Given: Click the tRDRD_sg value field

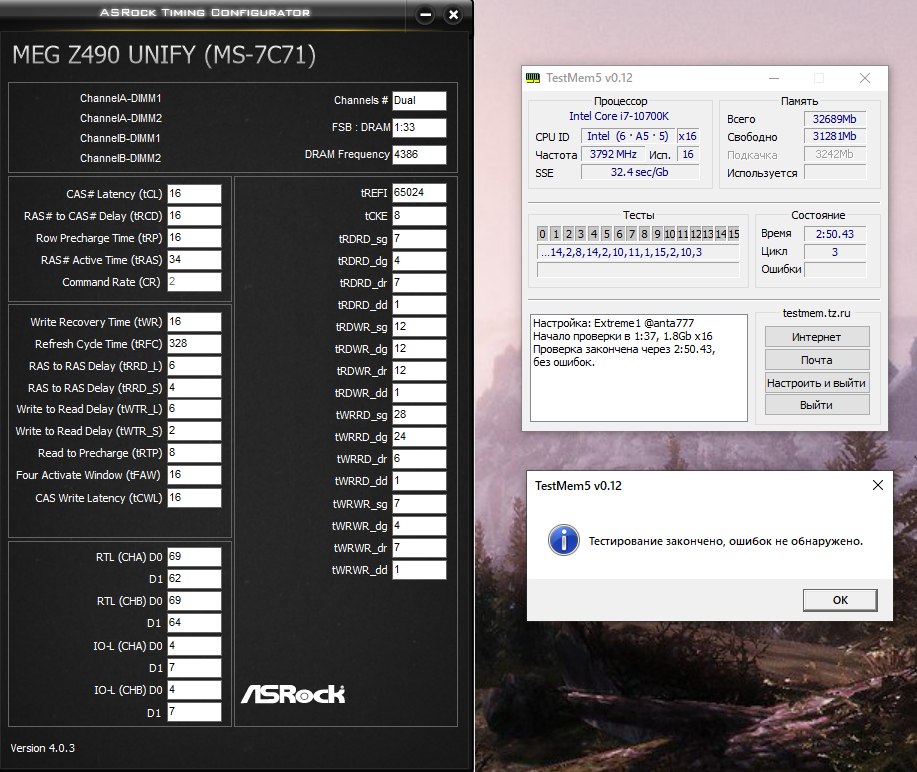Looking at the screenshot, I should pos(419,239).
